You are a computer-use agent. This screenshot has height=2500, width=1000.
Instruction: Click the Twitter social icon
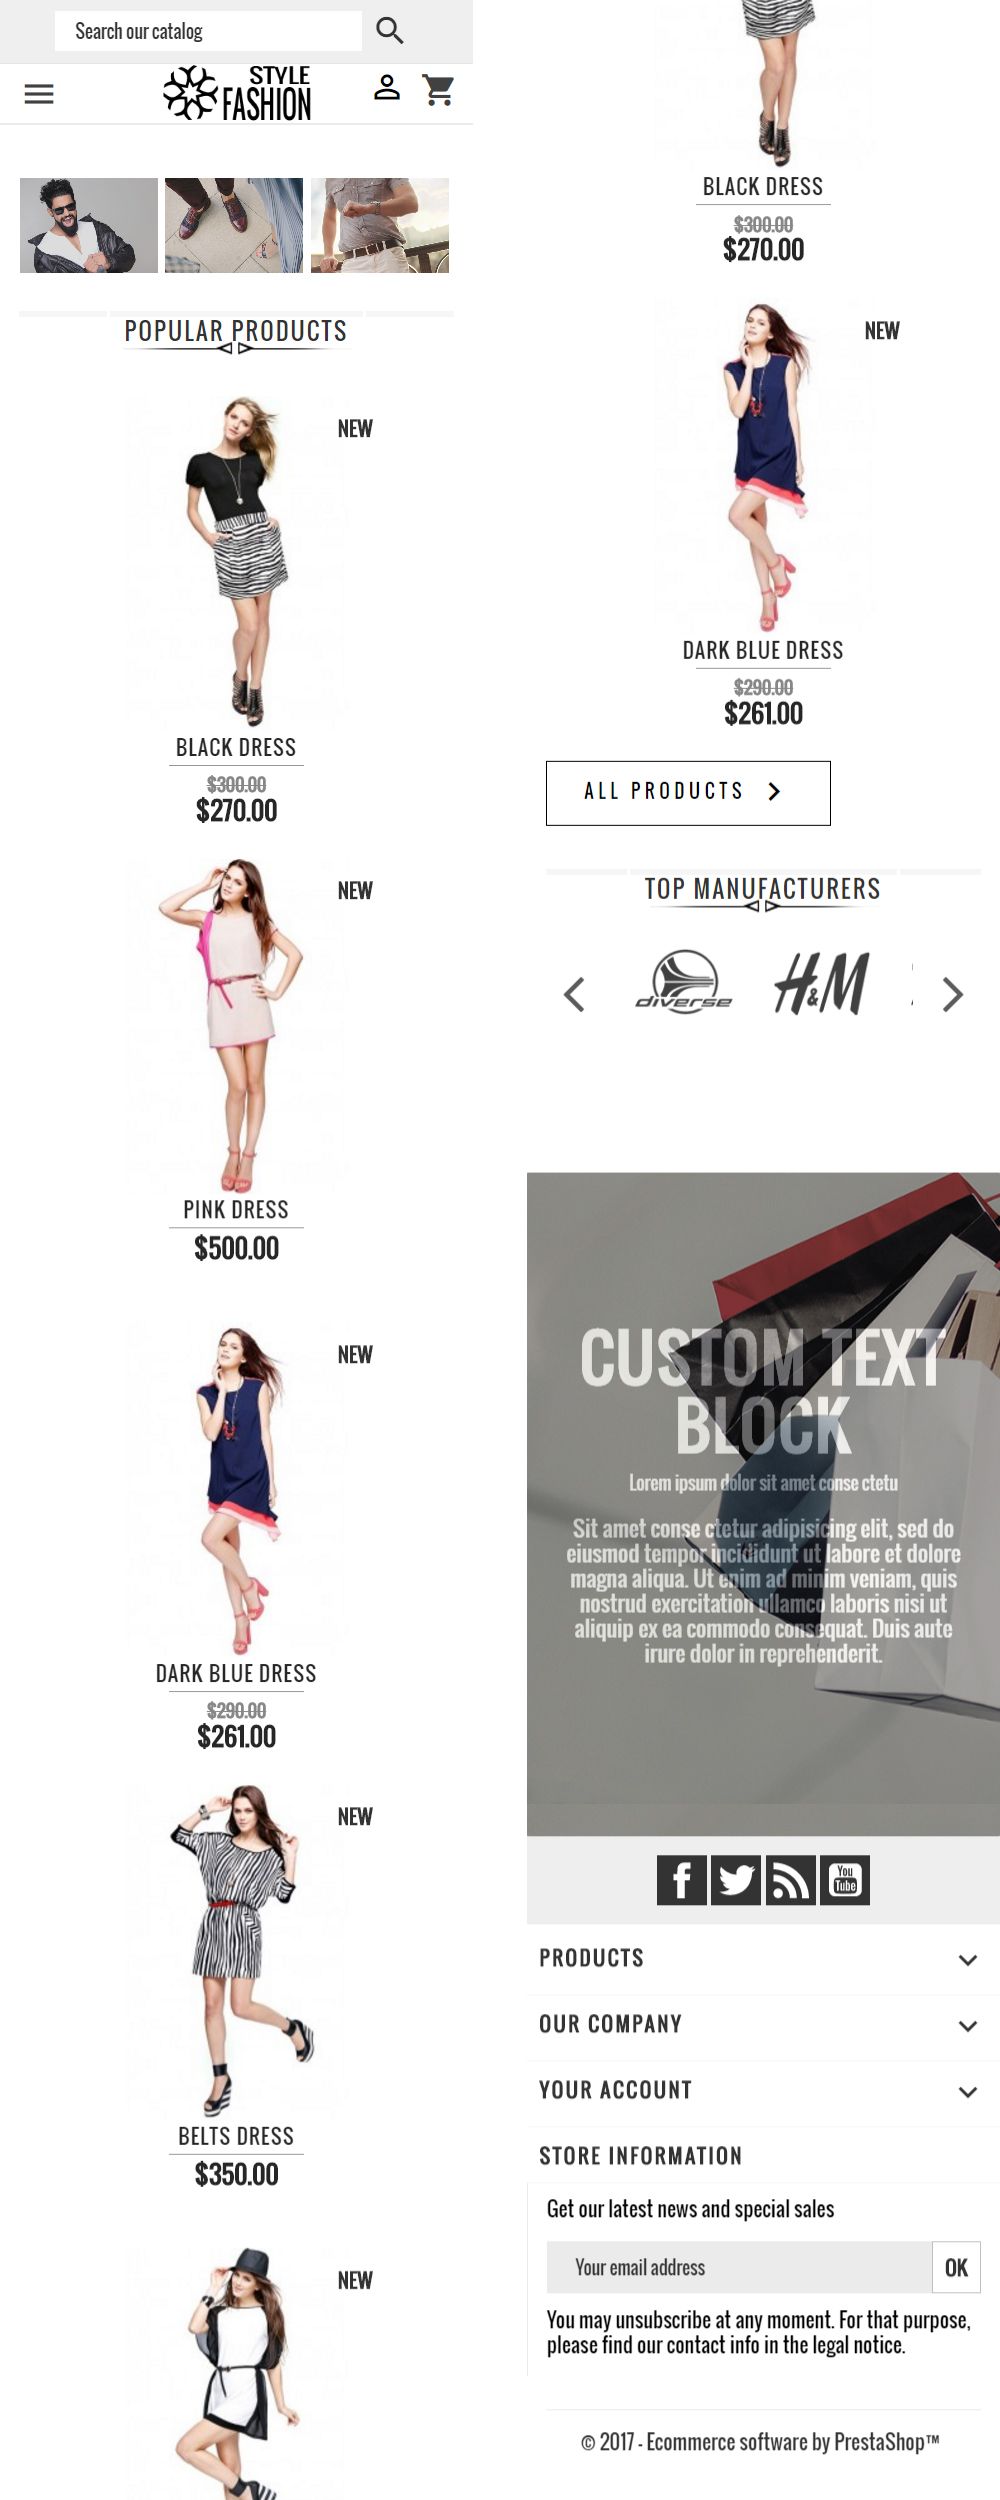(x=736, y=1880)
